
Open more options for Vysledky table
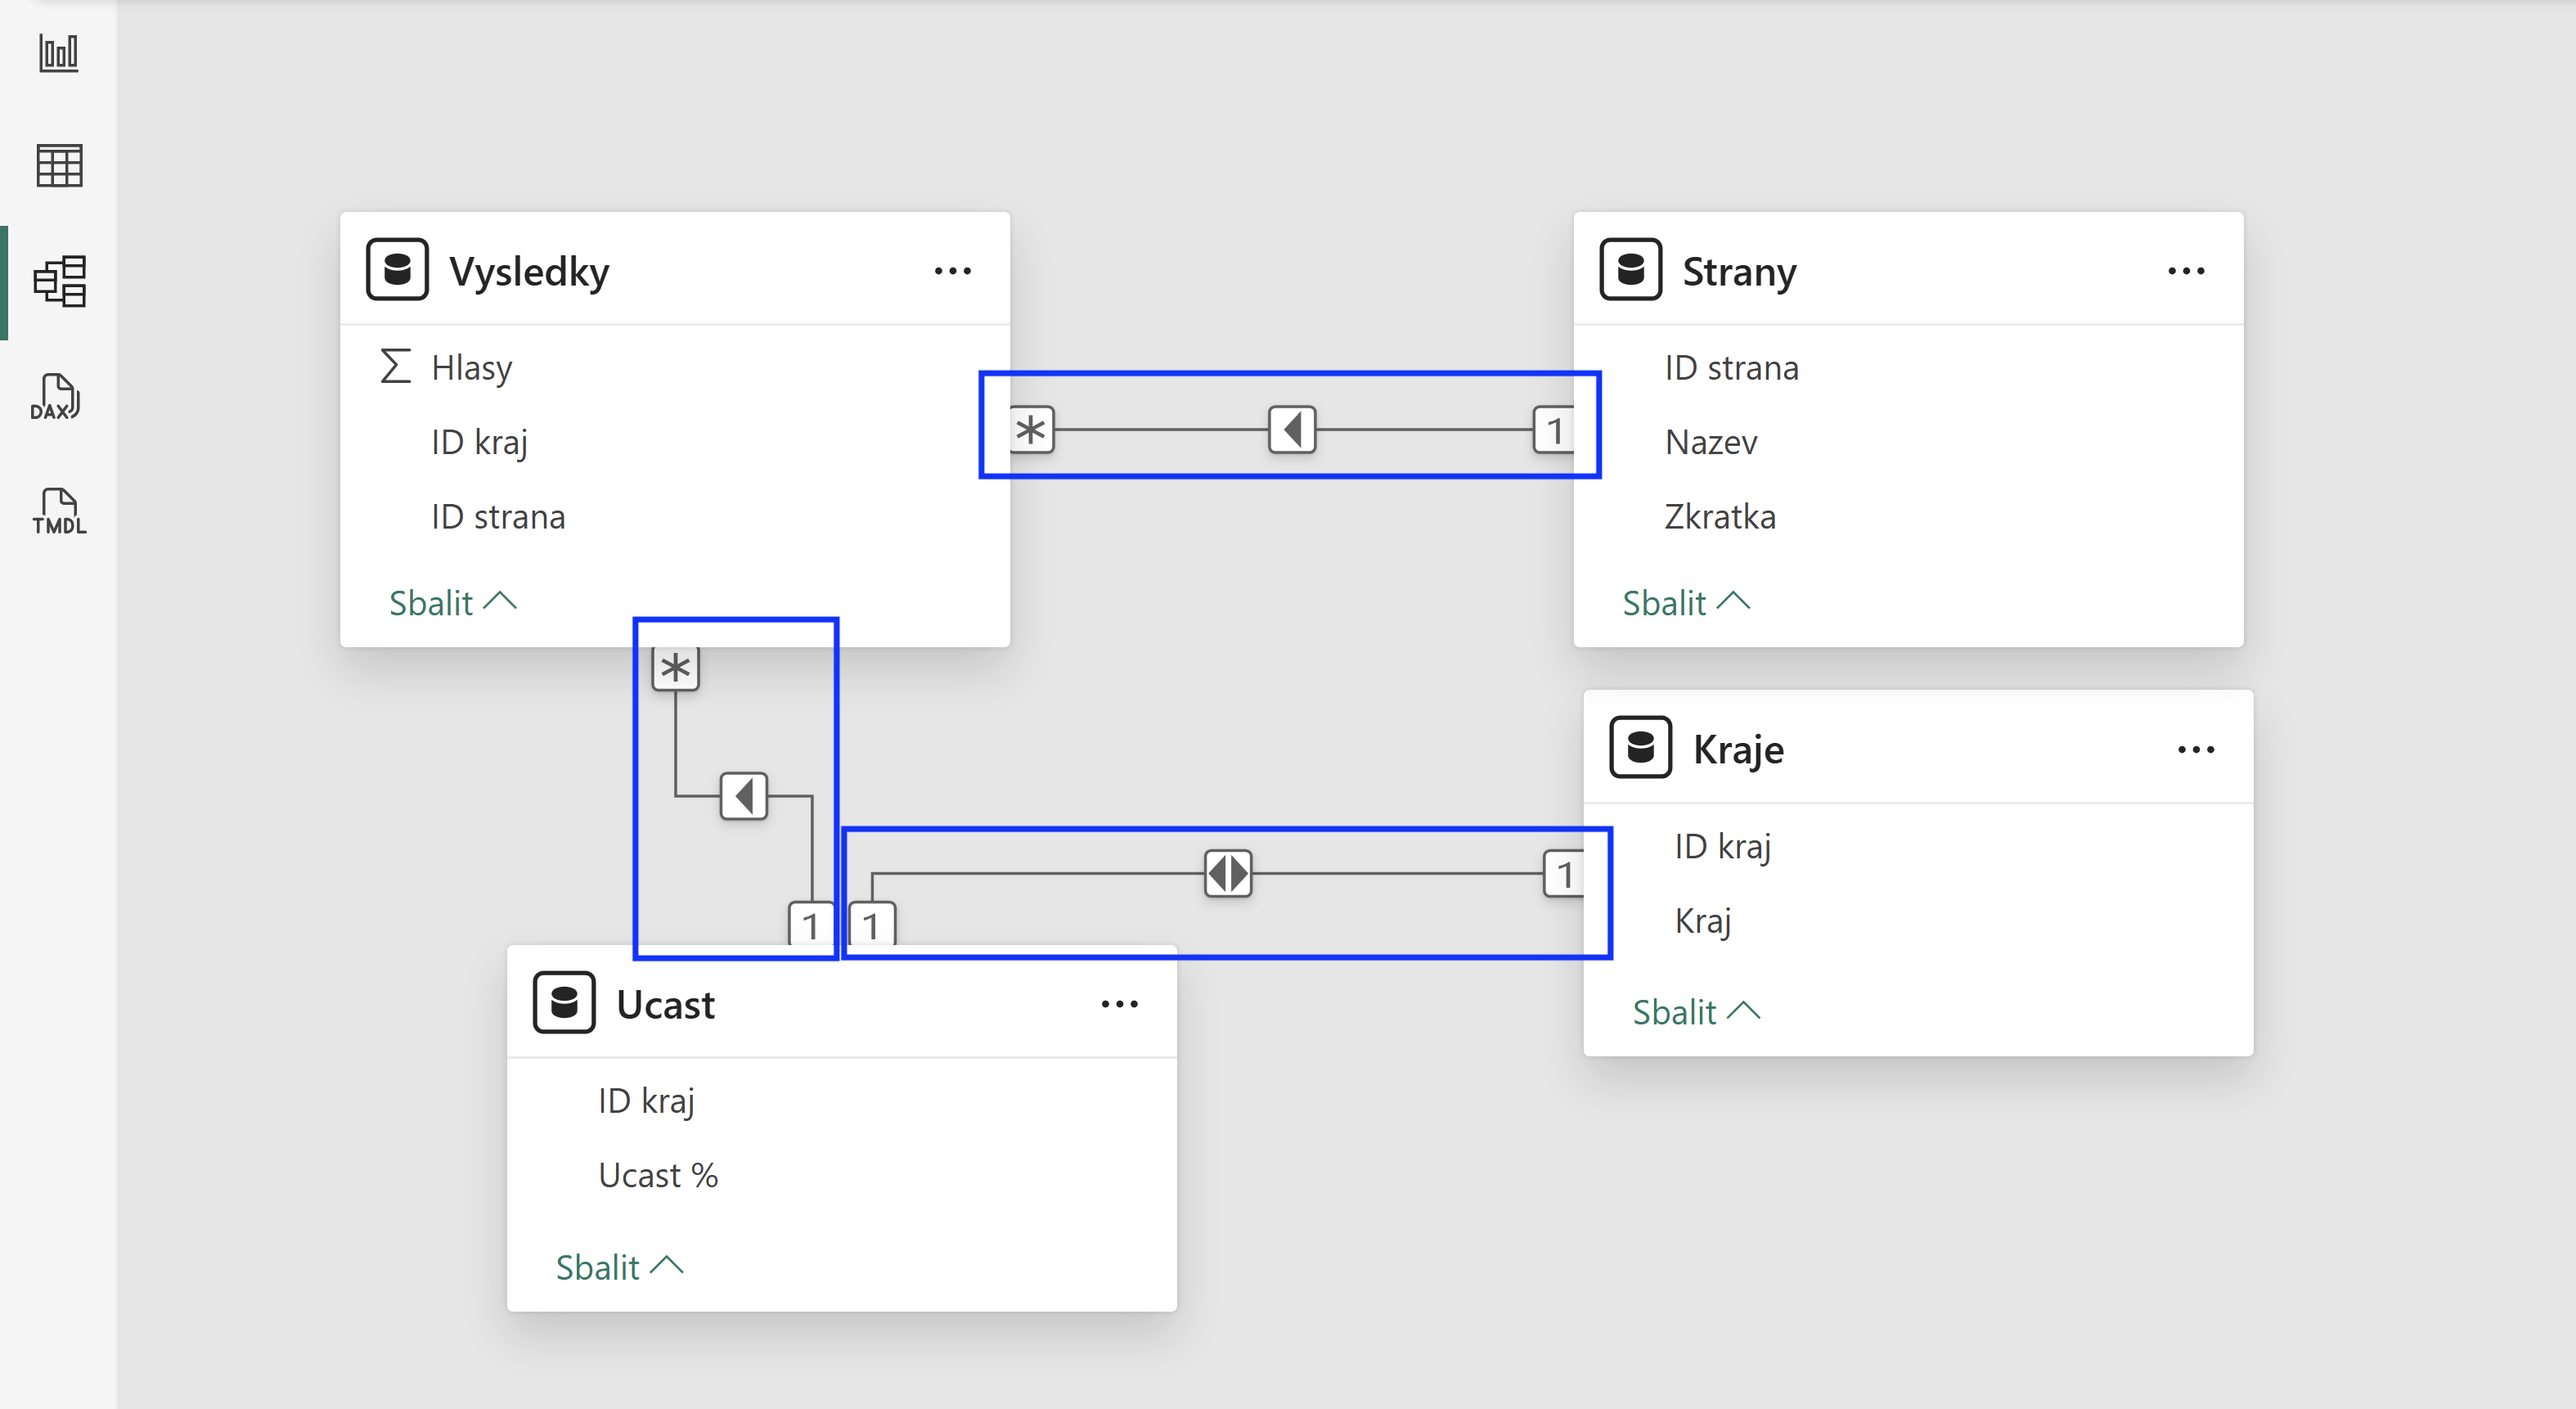(952, 271)
